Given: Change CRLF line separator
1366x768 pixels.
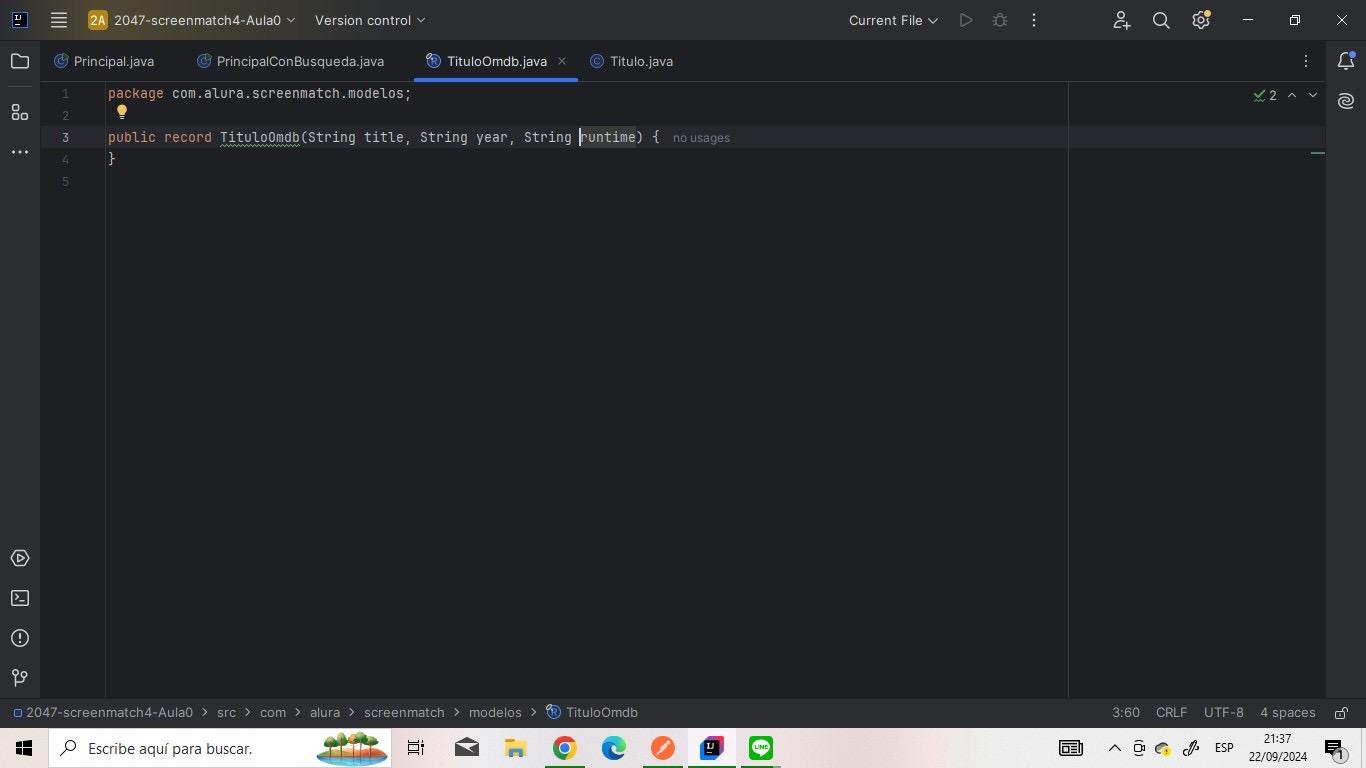Looking at the screenshot, I should point(1171,713).
